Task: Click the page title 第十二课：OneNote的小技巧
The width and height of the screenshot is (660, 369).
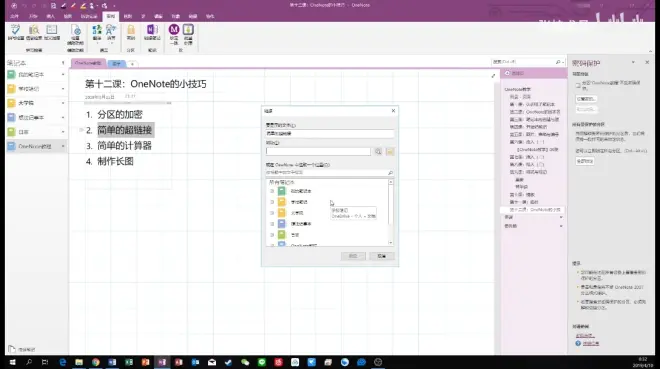Action: coord(146,84)
